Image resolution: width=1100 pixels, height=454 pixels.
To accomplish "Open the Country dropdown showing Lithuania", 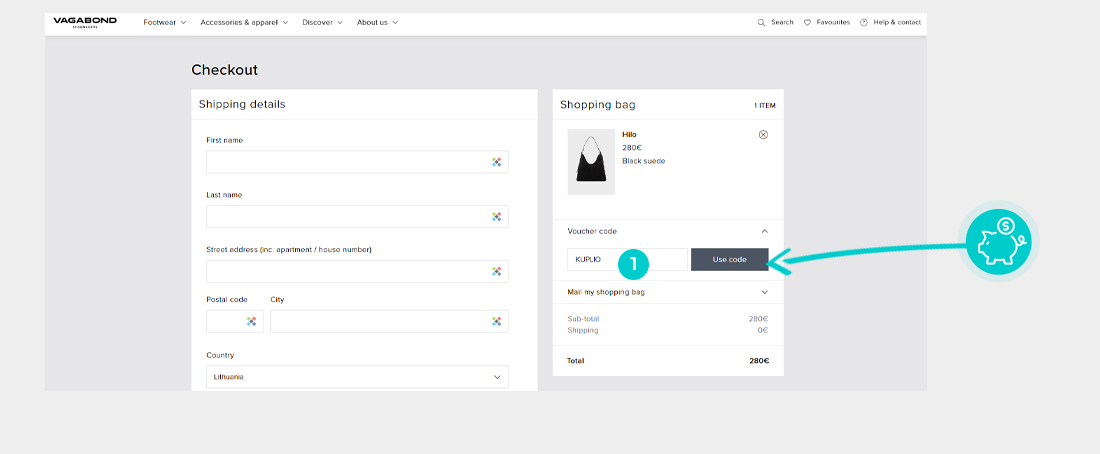I will (x=357, y=377).
